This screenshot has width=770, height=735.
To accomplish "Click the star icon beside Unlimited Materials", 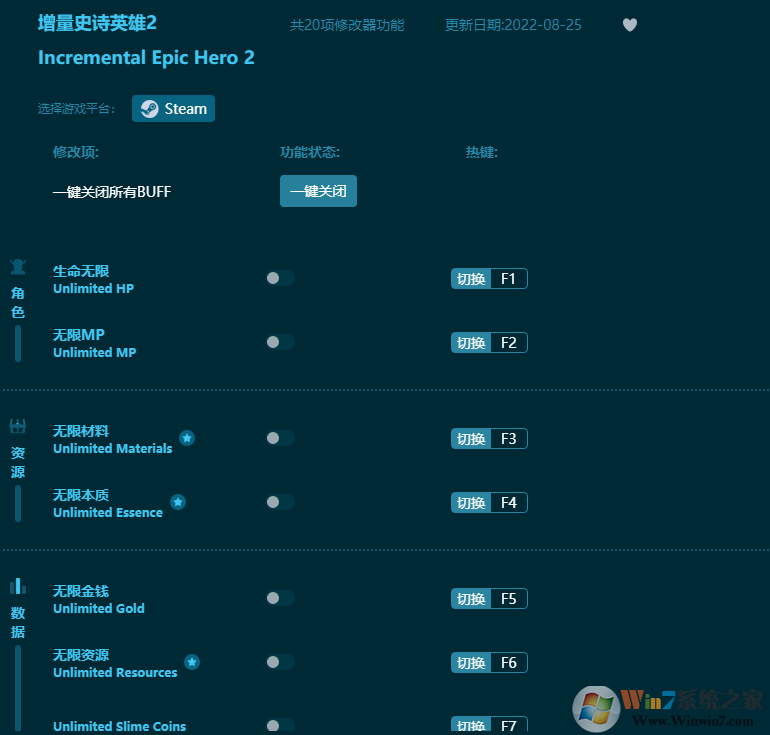I will coord(187,438).
